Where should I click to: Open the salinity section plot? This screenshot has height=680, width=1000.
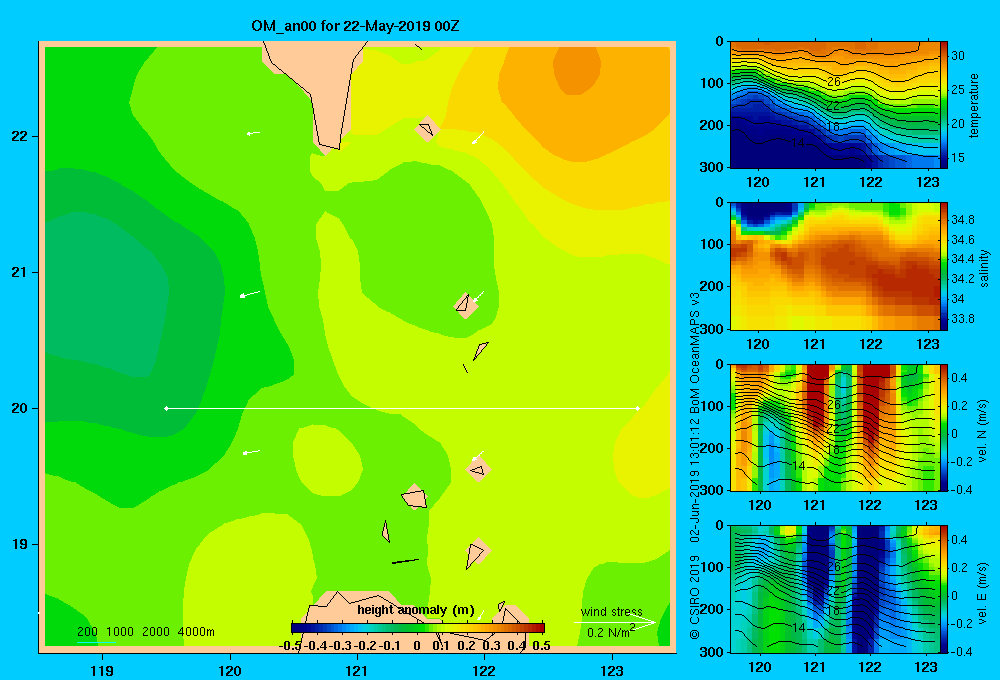[834, 266]
